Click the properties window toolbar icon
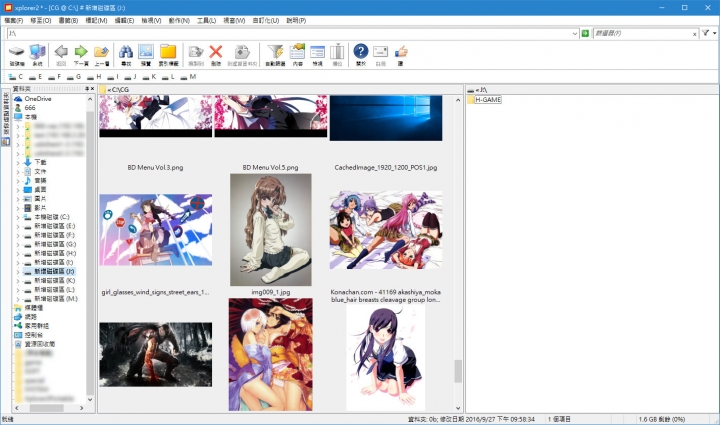The width and height of the screenshot is (720, 425). (x=317, y=55)
